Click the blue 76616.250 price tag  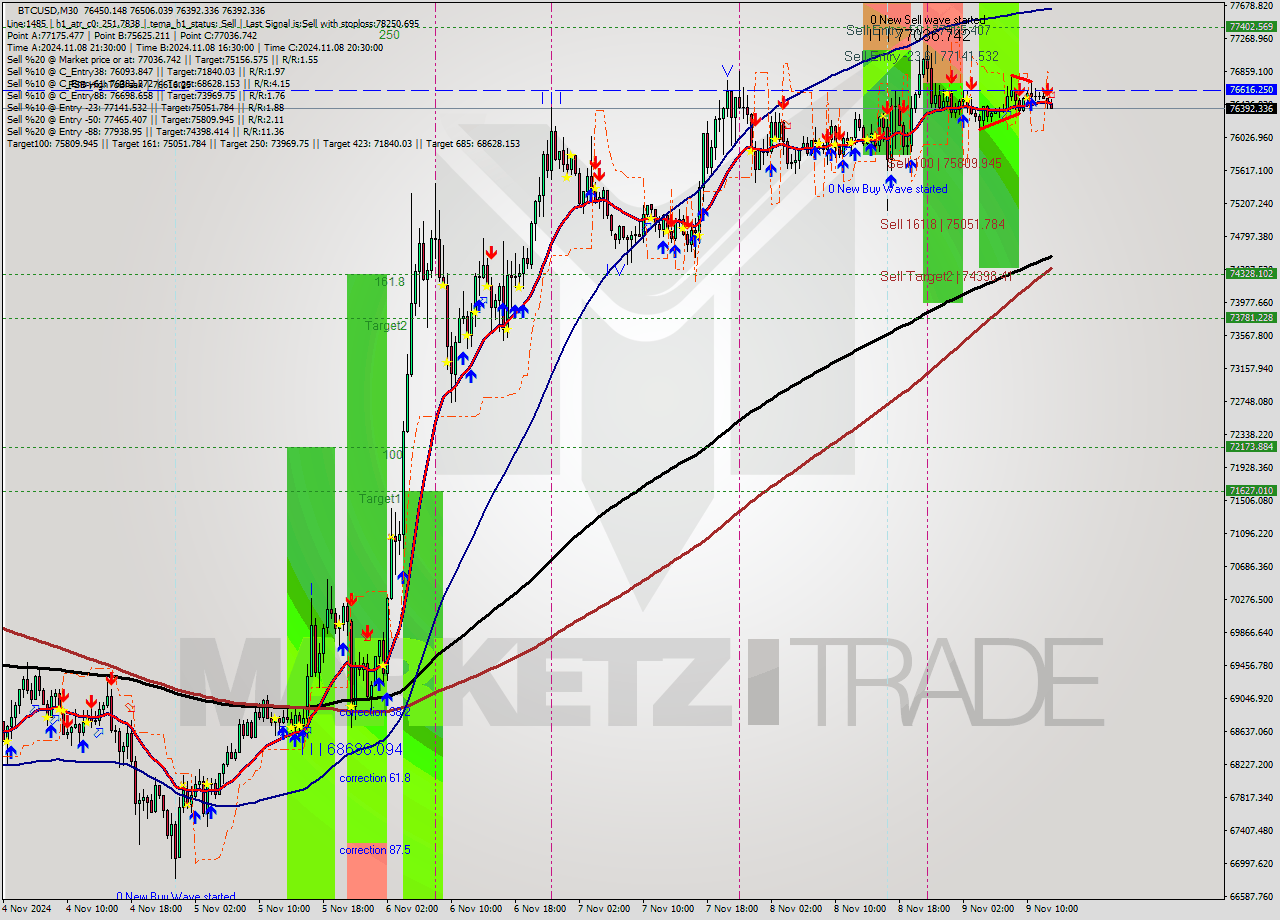[1251, 90]
